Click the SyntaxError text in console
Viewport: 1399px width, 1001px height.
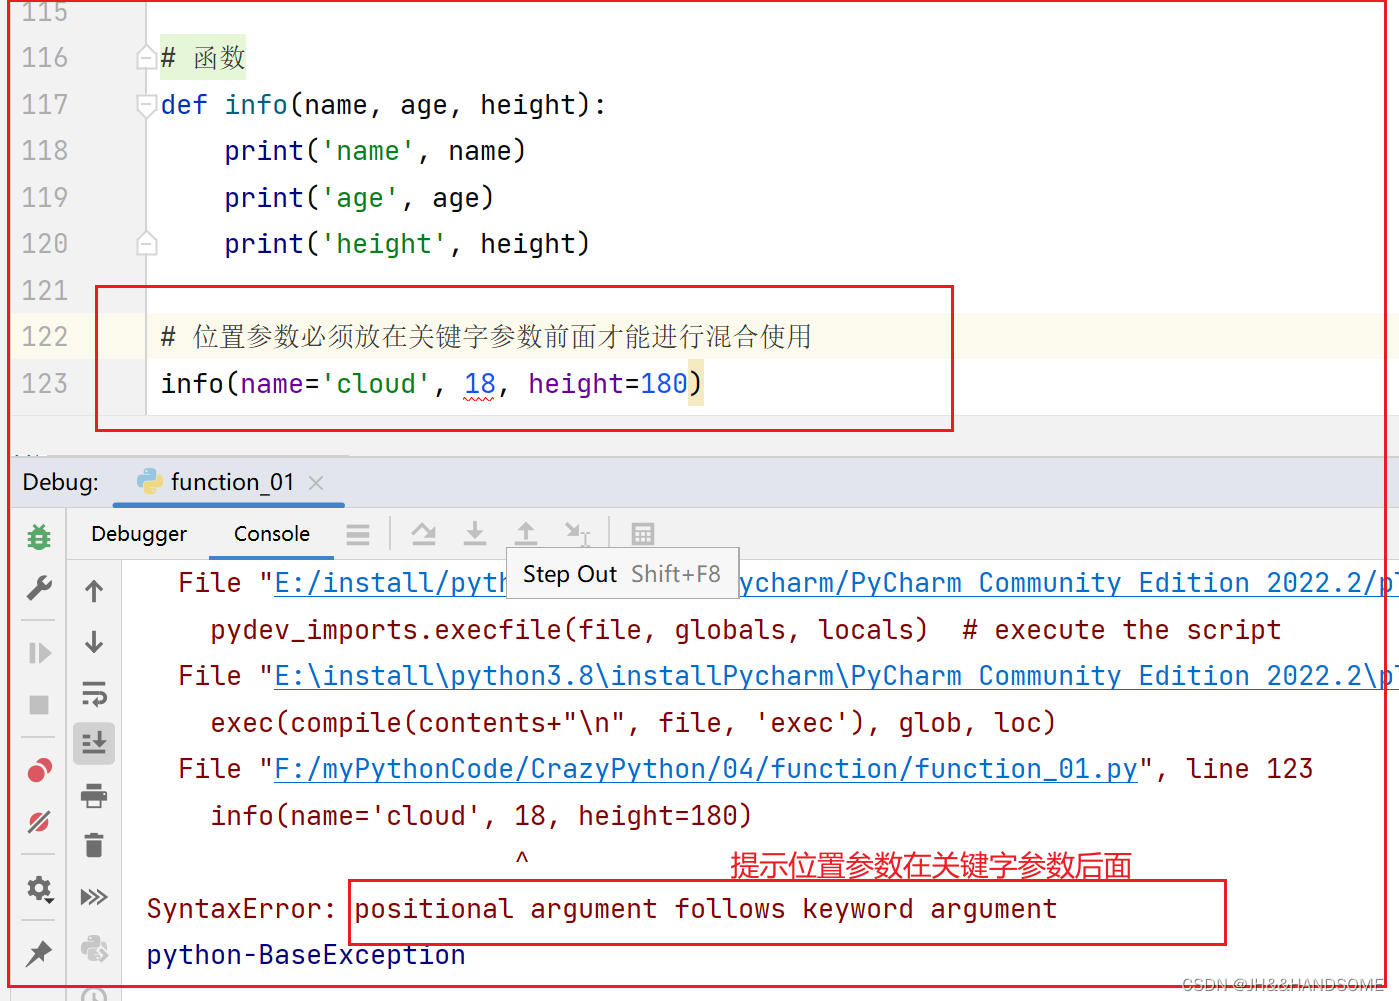point(241,909)
